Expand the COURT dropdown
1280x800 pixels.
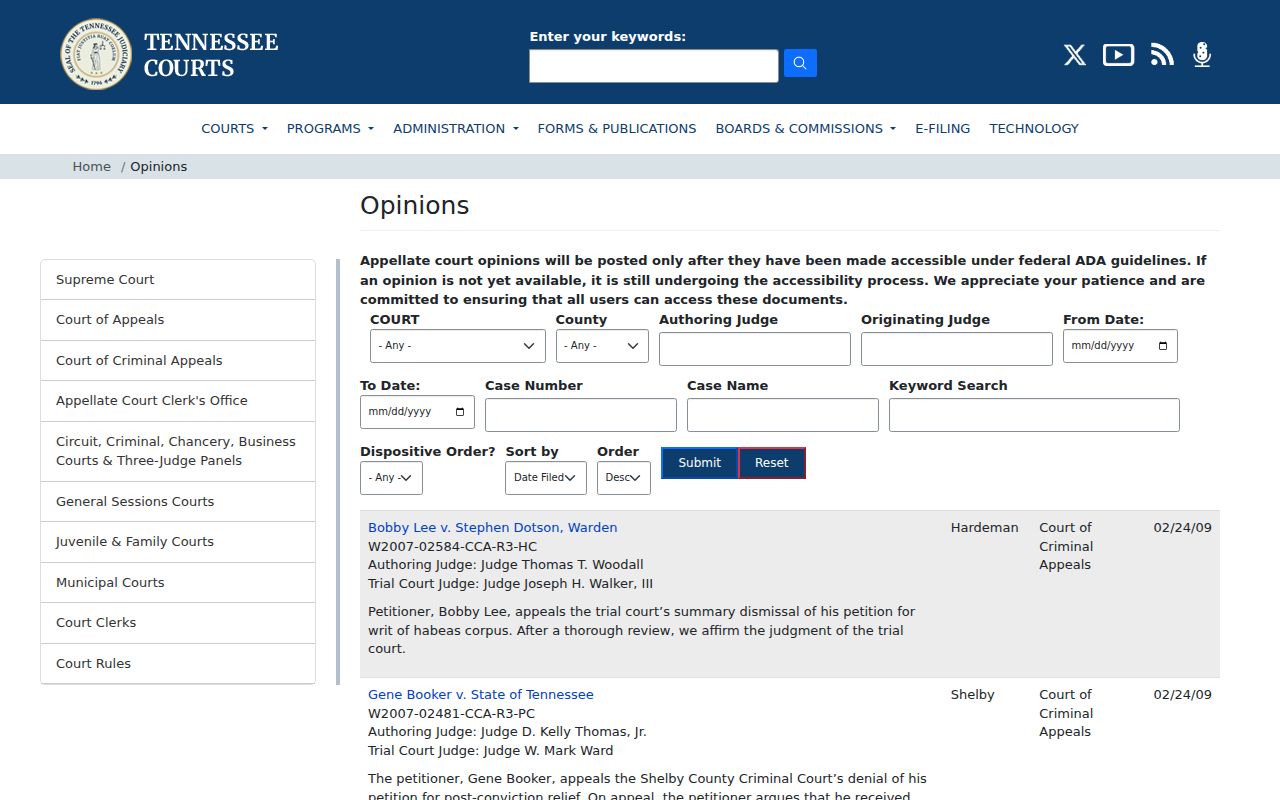(x=458, y=346)
